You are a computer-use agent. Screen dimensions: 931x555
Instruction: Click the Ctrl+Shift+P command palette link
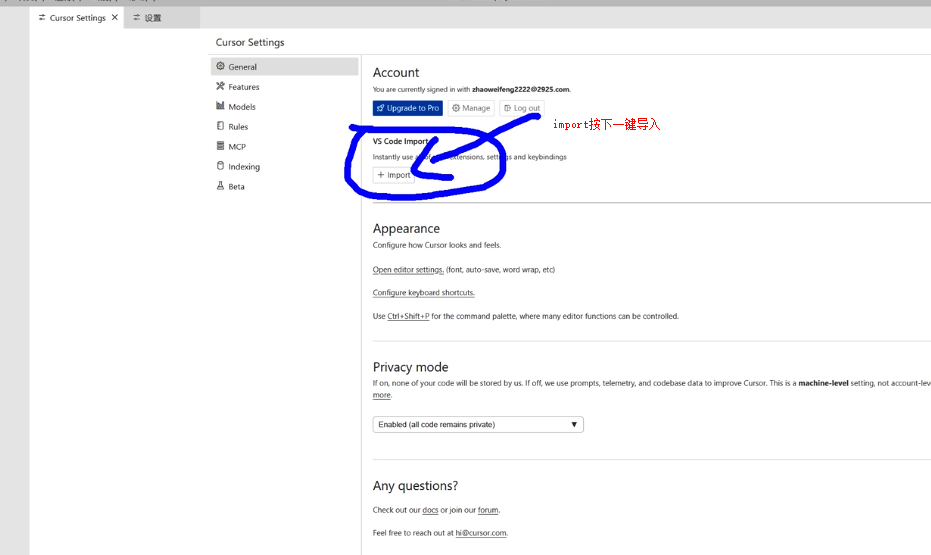pos(408,316)
